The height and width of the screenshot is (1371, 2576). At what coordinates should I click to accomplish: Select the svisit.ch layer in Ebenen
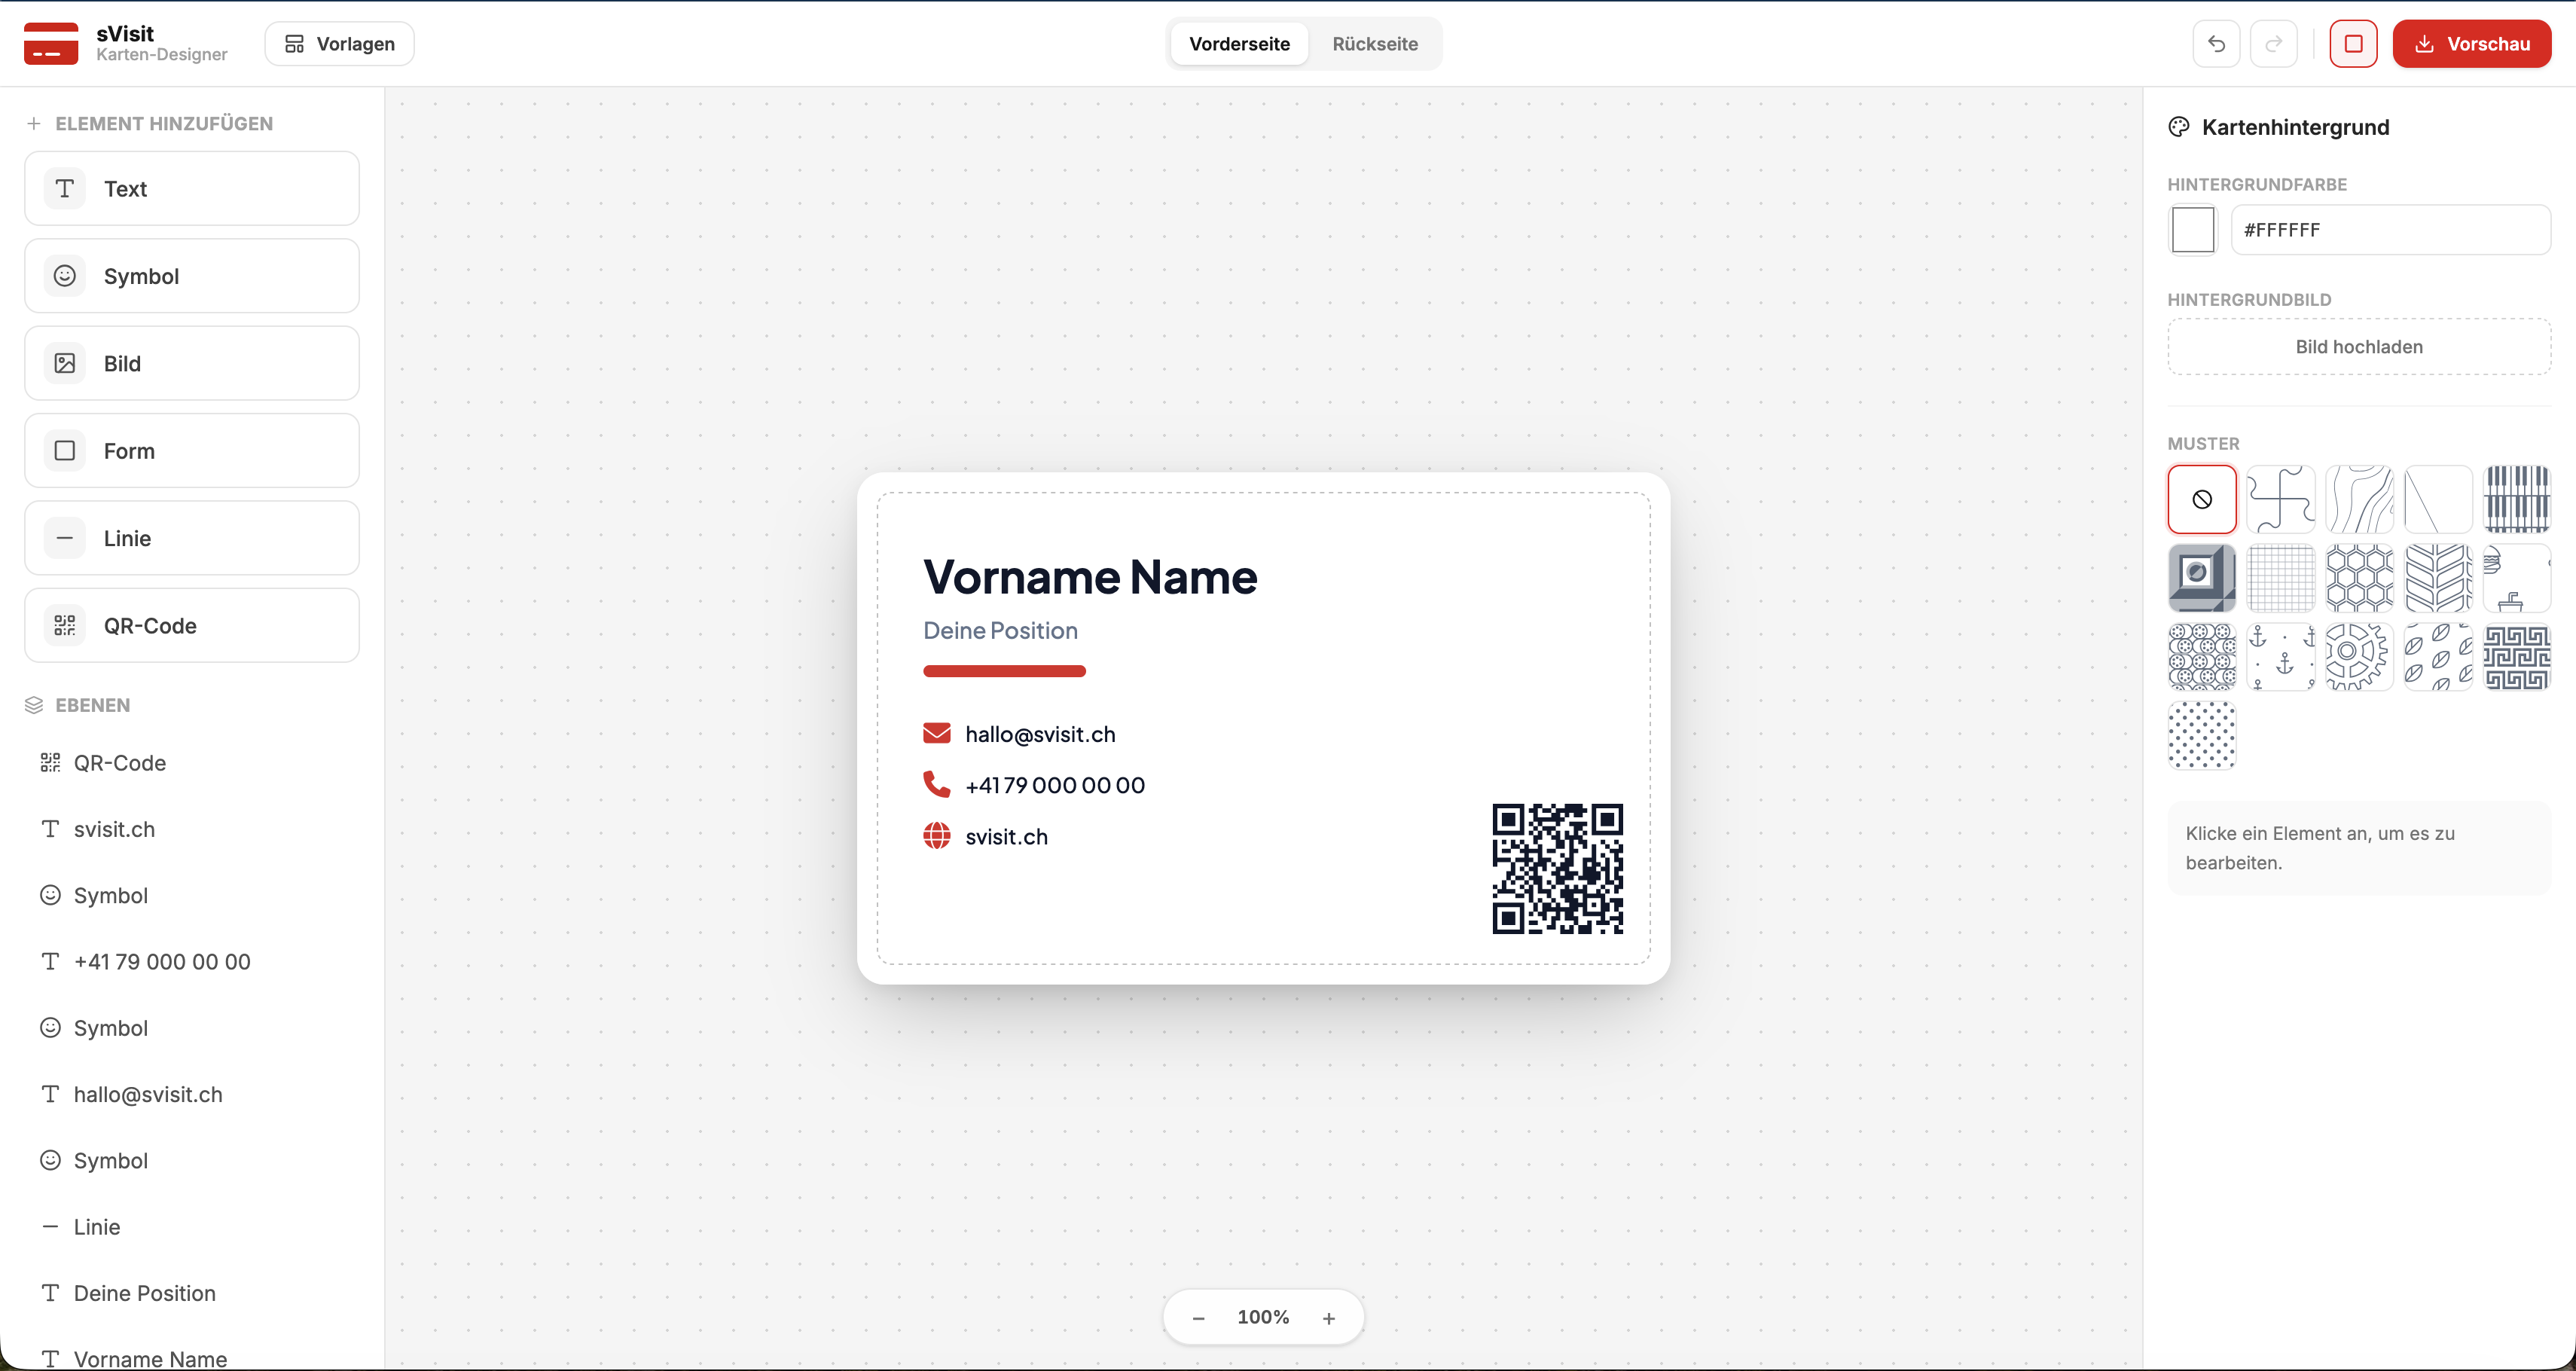192,829
